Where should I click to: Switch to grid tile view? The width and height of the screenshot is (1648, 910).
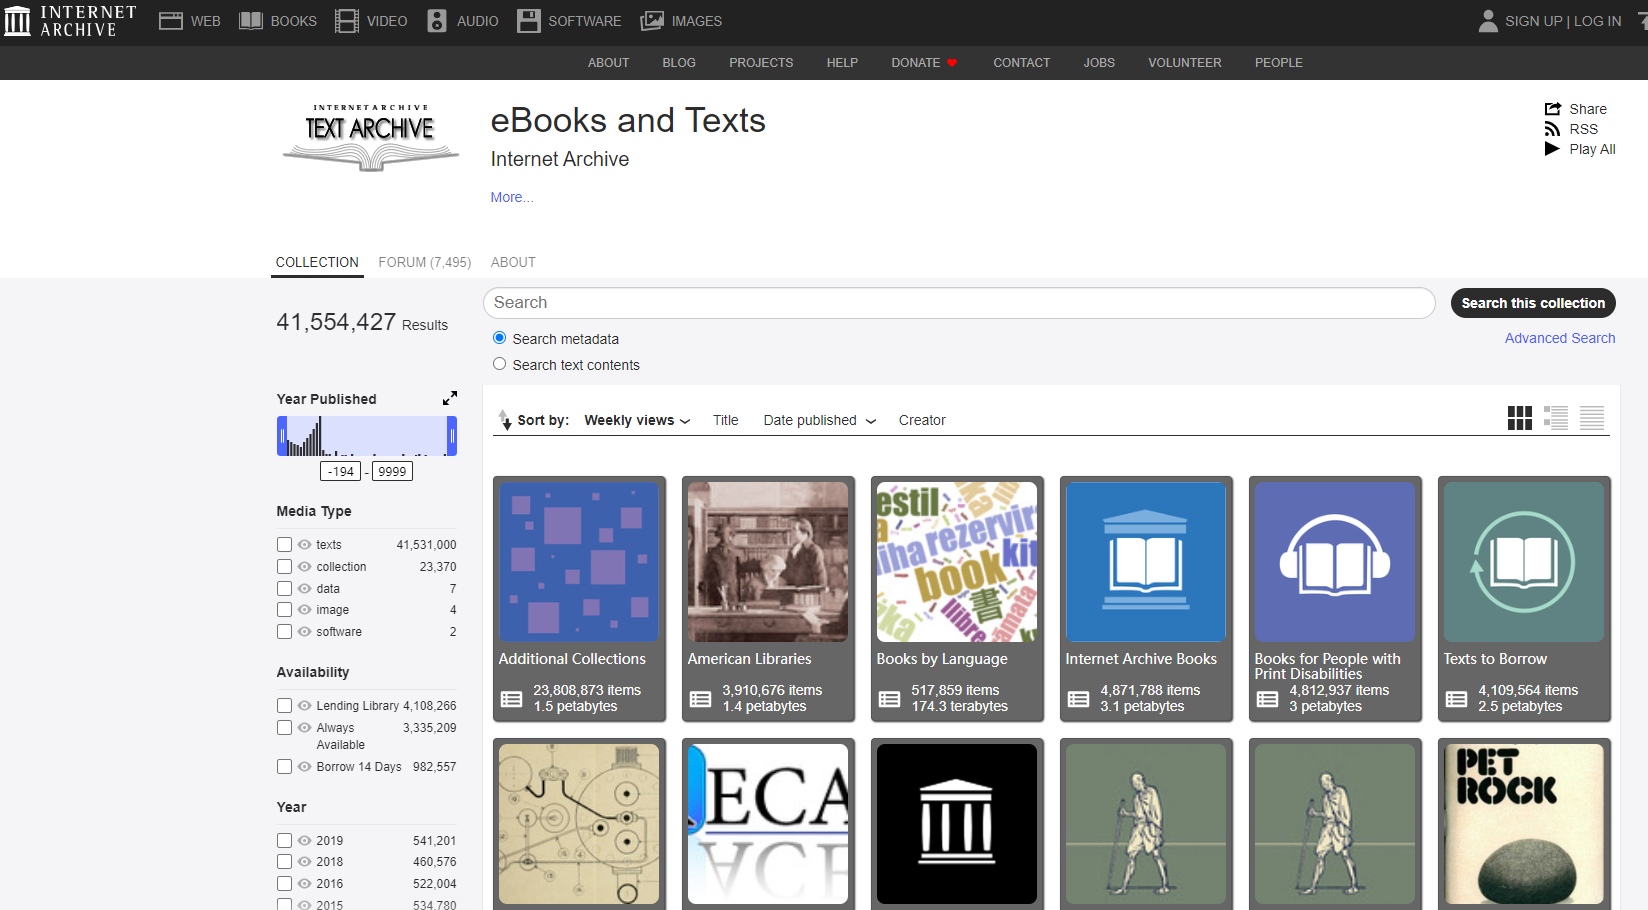(x=1520, y=418)
